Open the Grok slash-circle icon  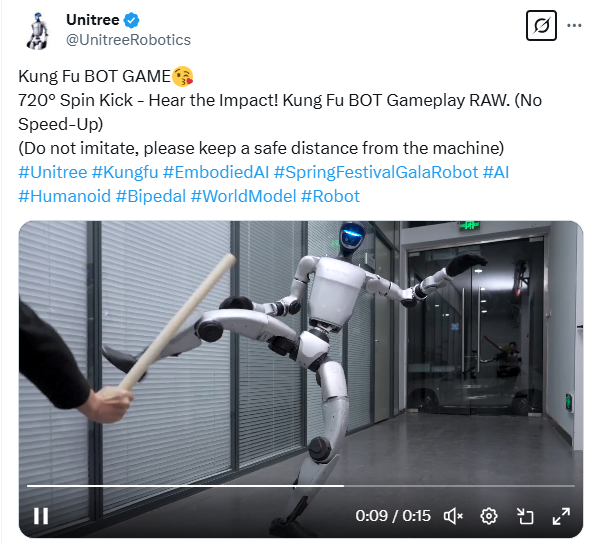pos(541,26)
